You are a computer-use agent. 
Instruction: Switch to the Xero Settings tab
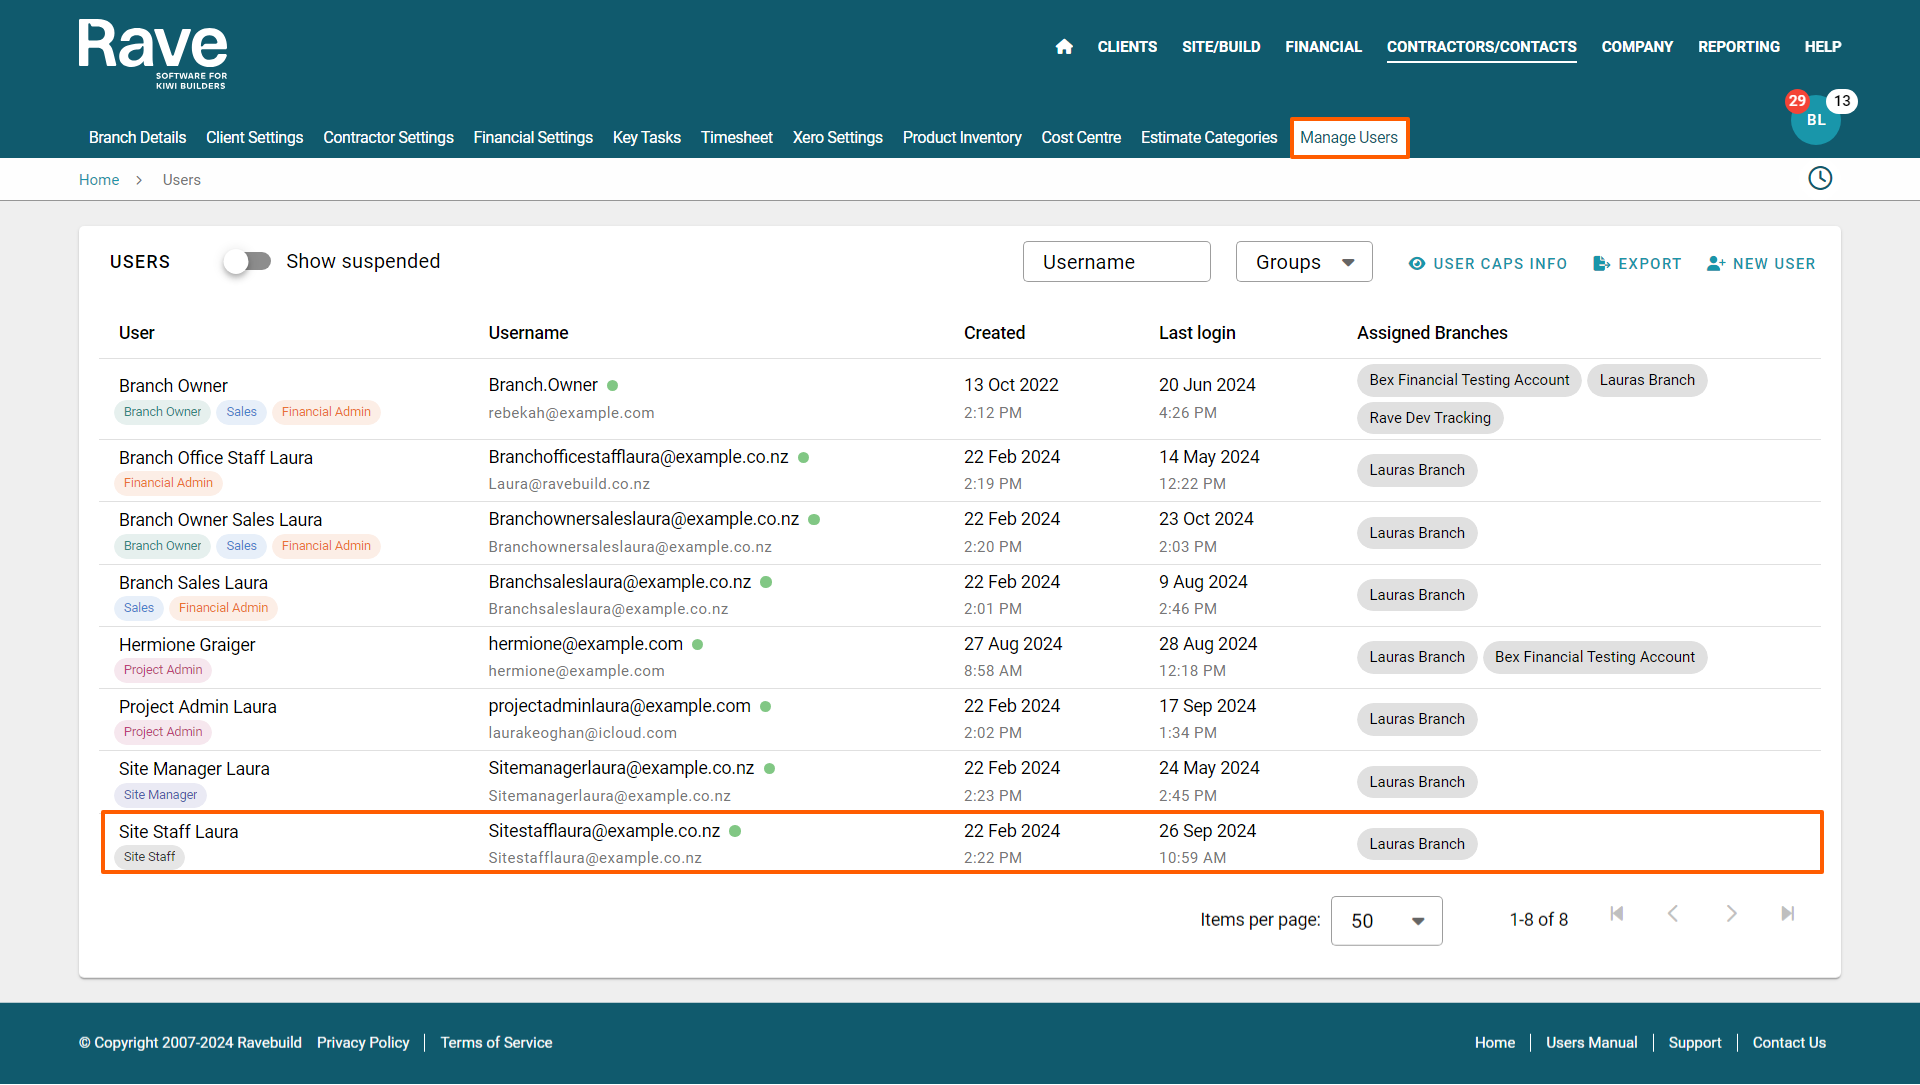tap(837, 138)
